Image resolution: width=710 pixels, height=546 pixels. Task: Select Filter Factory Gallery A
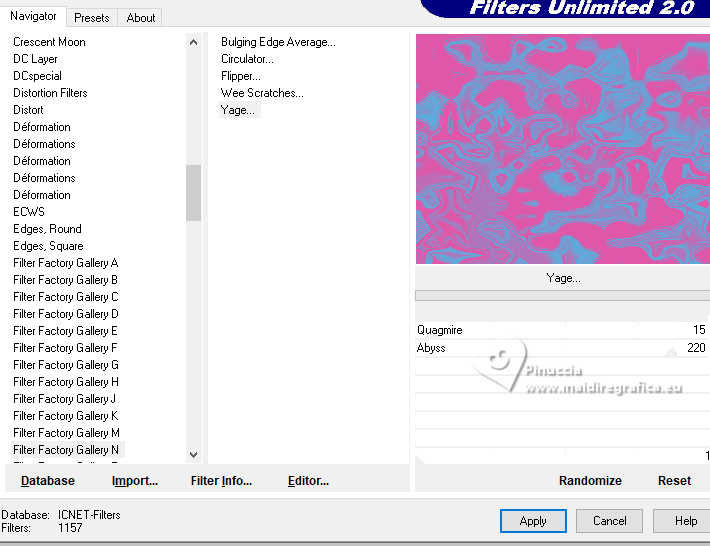point(66,263)
